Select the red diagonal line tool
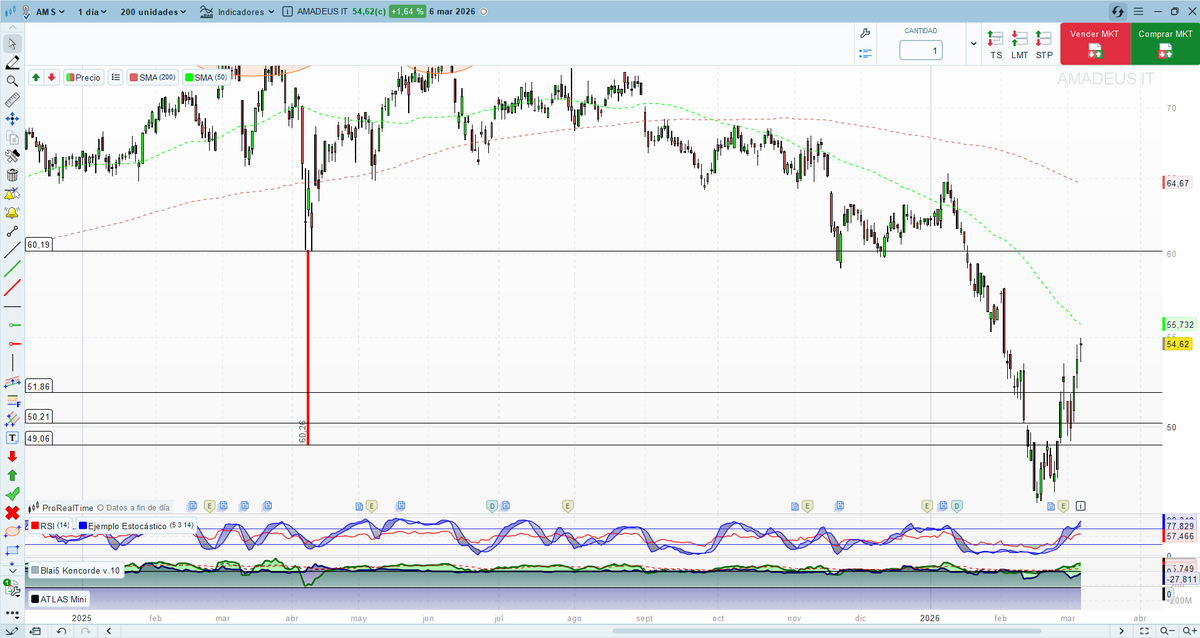 tap(12, 288)
